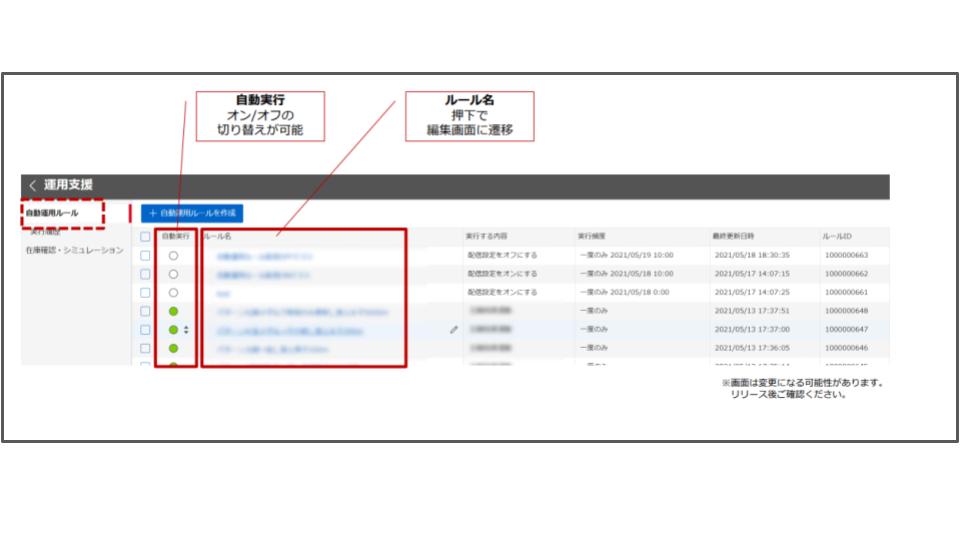
Task: Click the 自動実行 column header
Action: [x=176, y=236]
